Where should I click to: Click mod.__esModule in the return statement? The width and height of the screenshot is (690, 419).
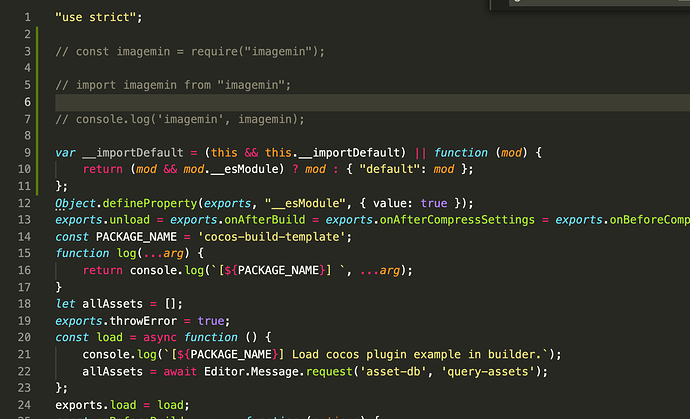231,169
